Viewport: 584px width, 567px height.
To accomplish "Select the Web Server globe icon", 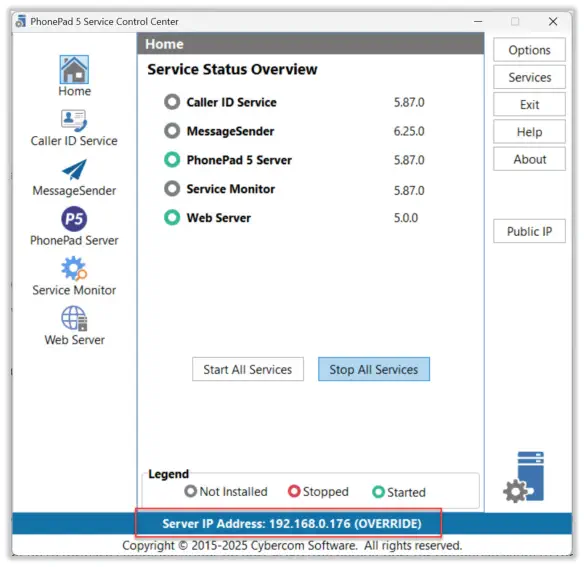I will tap(74, 319).
